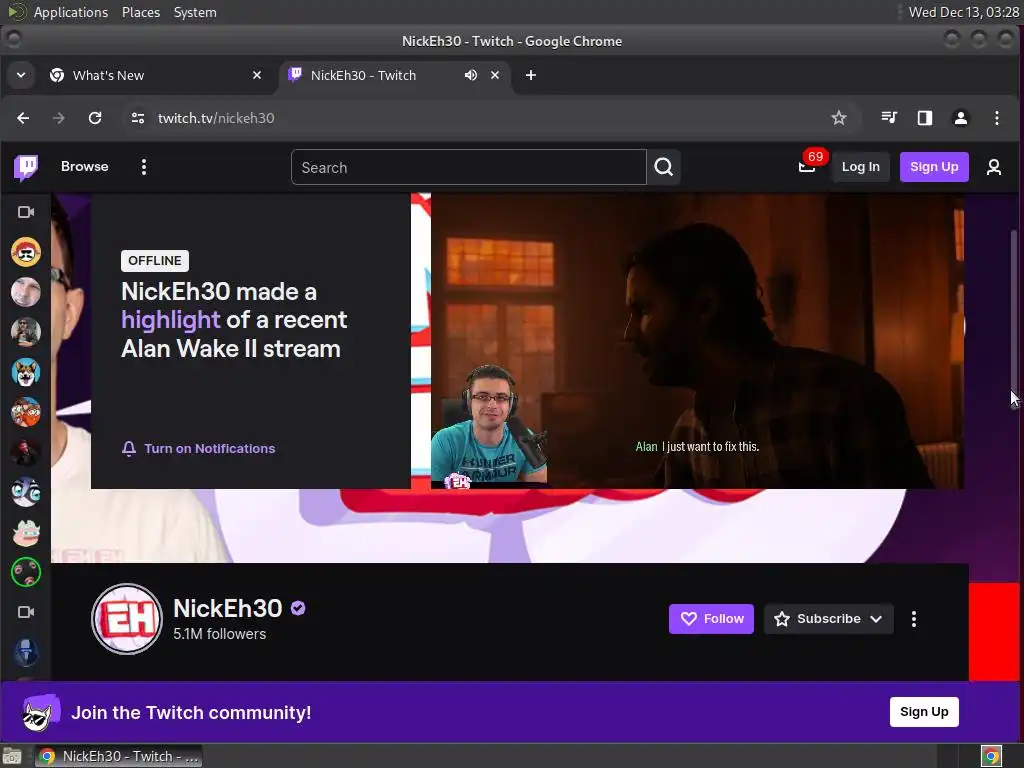Image resolution: width=1024 pixels, height=768 pixels.
Task: Open the white googly-eyed avatar channel in sidebar
Action: pyautogui.click(x=26, y=492)
